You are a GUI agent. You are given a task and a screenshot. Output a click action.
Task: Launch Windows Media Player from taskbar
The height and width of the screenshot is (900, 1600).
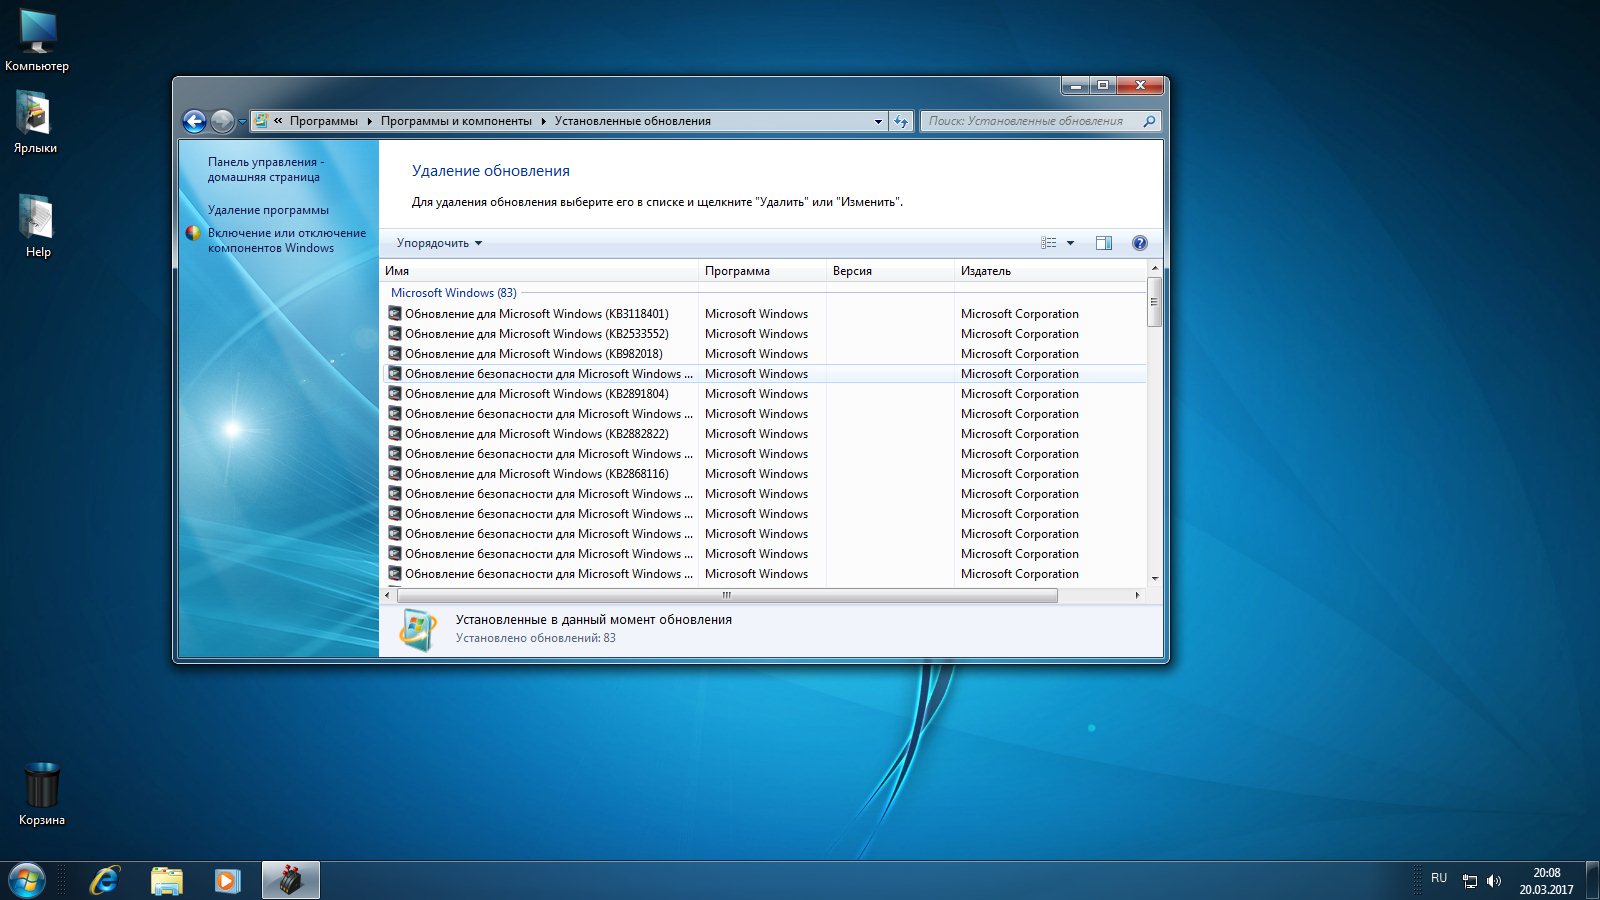(228, 880)
